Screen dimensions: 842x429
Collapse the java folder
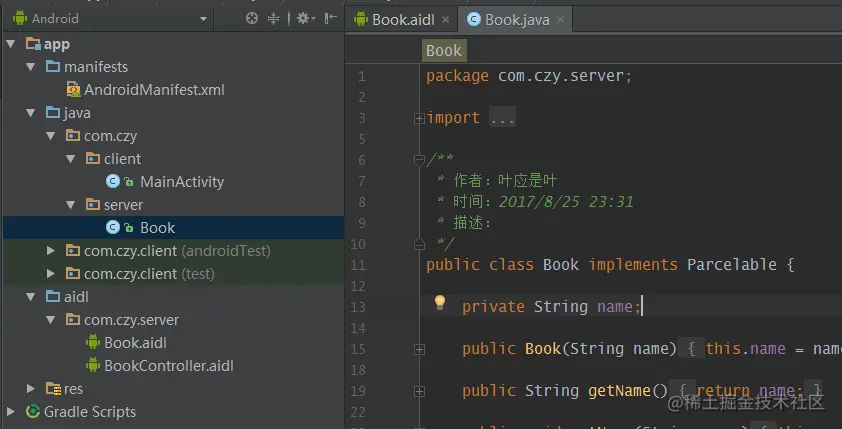coord(31,113)
